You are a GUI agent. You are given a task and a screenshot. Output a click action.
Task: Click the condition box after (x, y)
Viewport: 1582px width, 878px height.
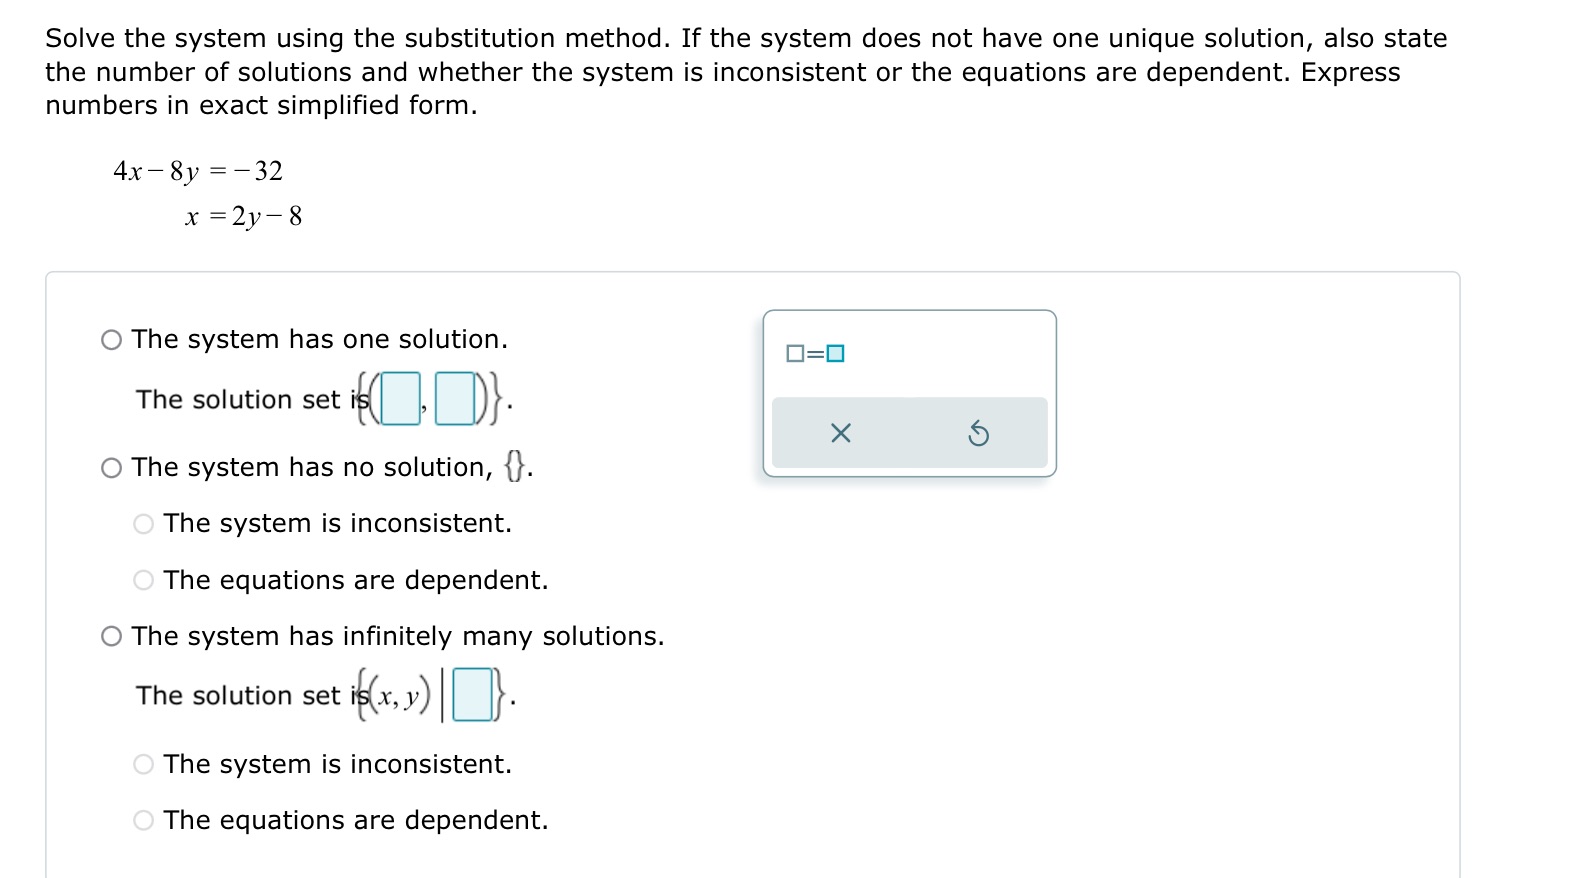(x=472, y=694)
